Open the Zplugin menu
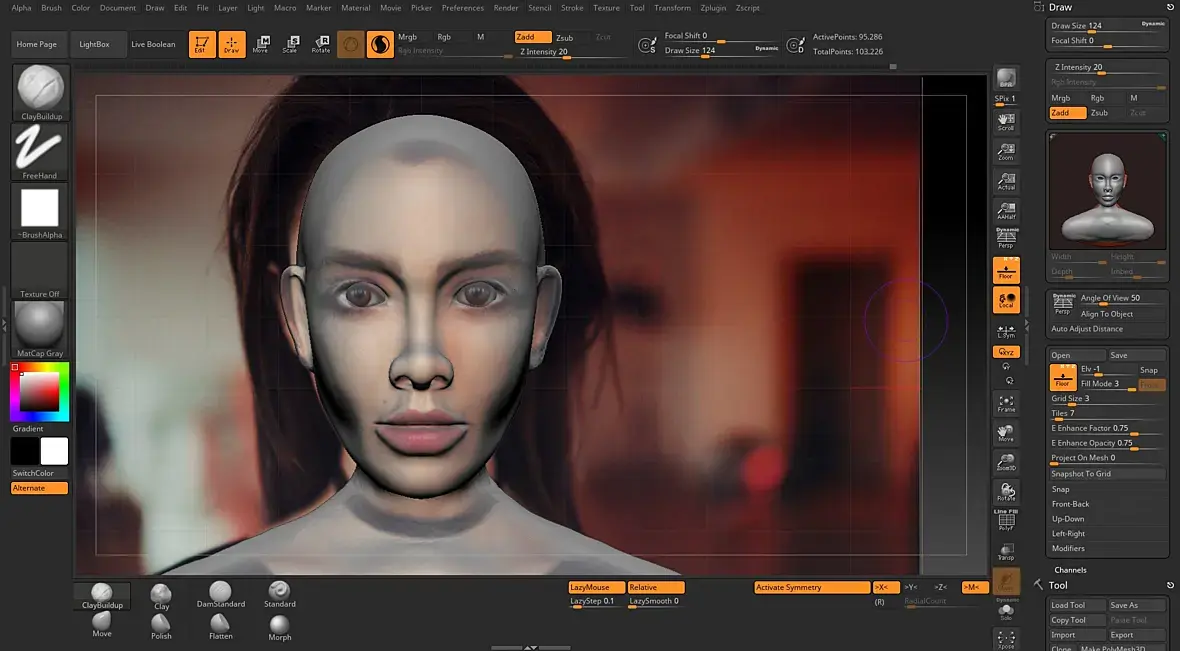Viewport: 1180px width, 651px height. pos(713,8)
